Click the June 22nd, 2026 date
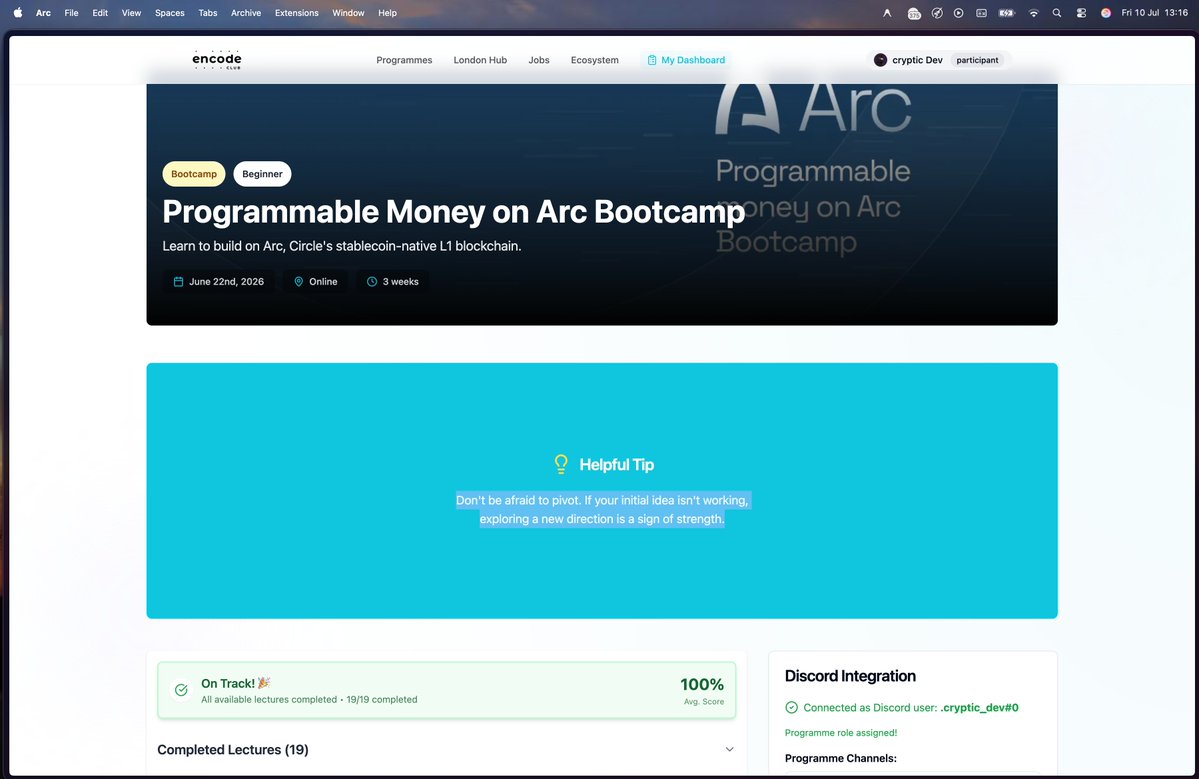1199x779 pixels. click(226, 281)
